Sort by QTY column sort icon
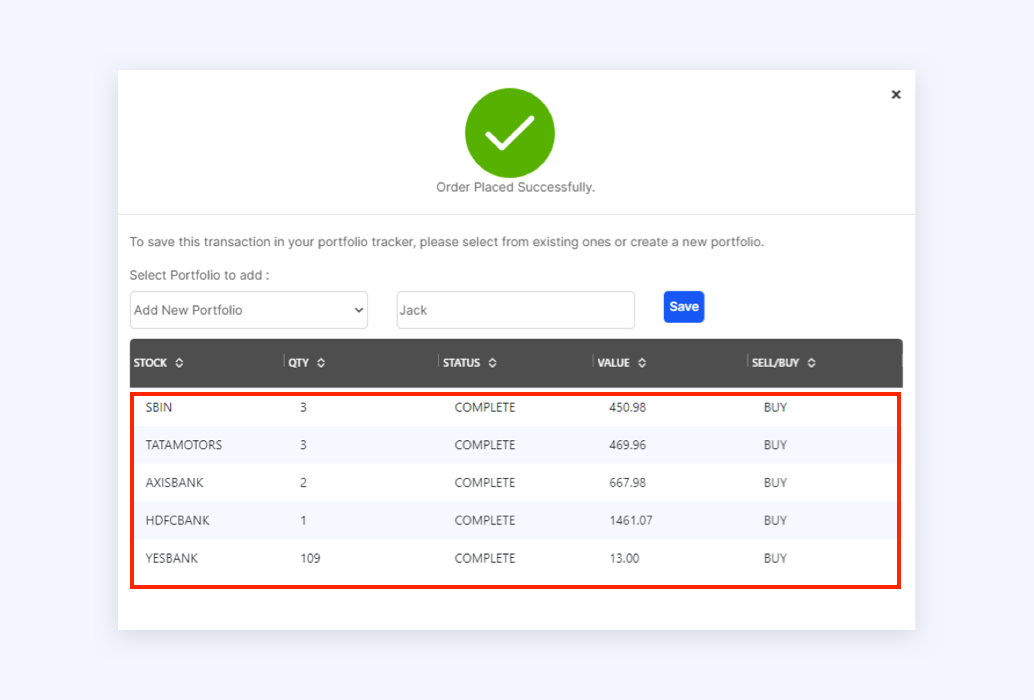This screenshot has width=1034, height=700. pyautogui.click(x=321, y=363)
